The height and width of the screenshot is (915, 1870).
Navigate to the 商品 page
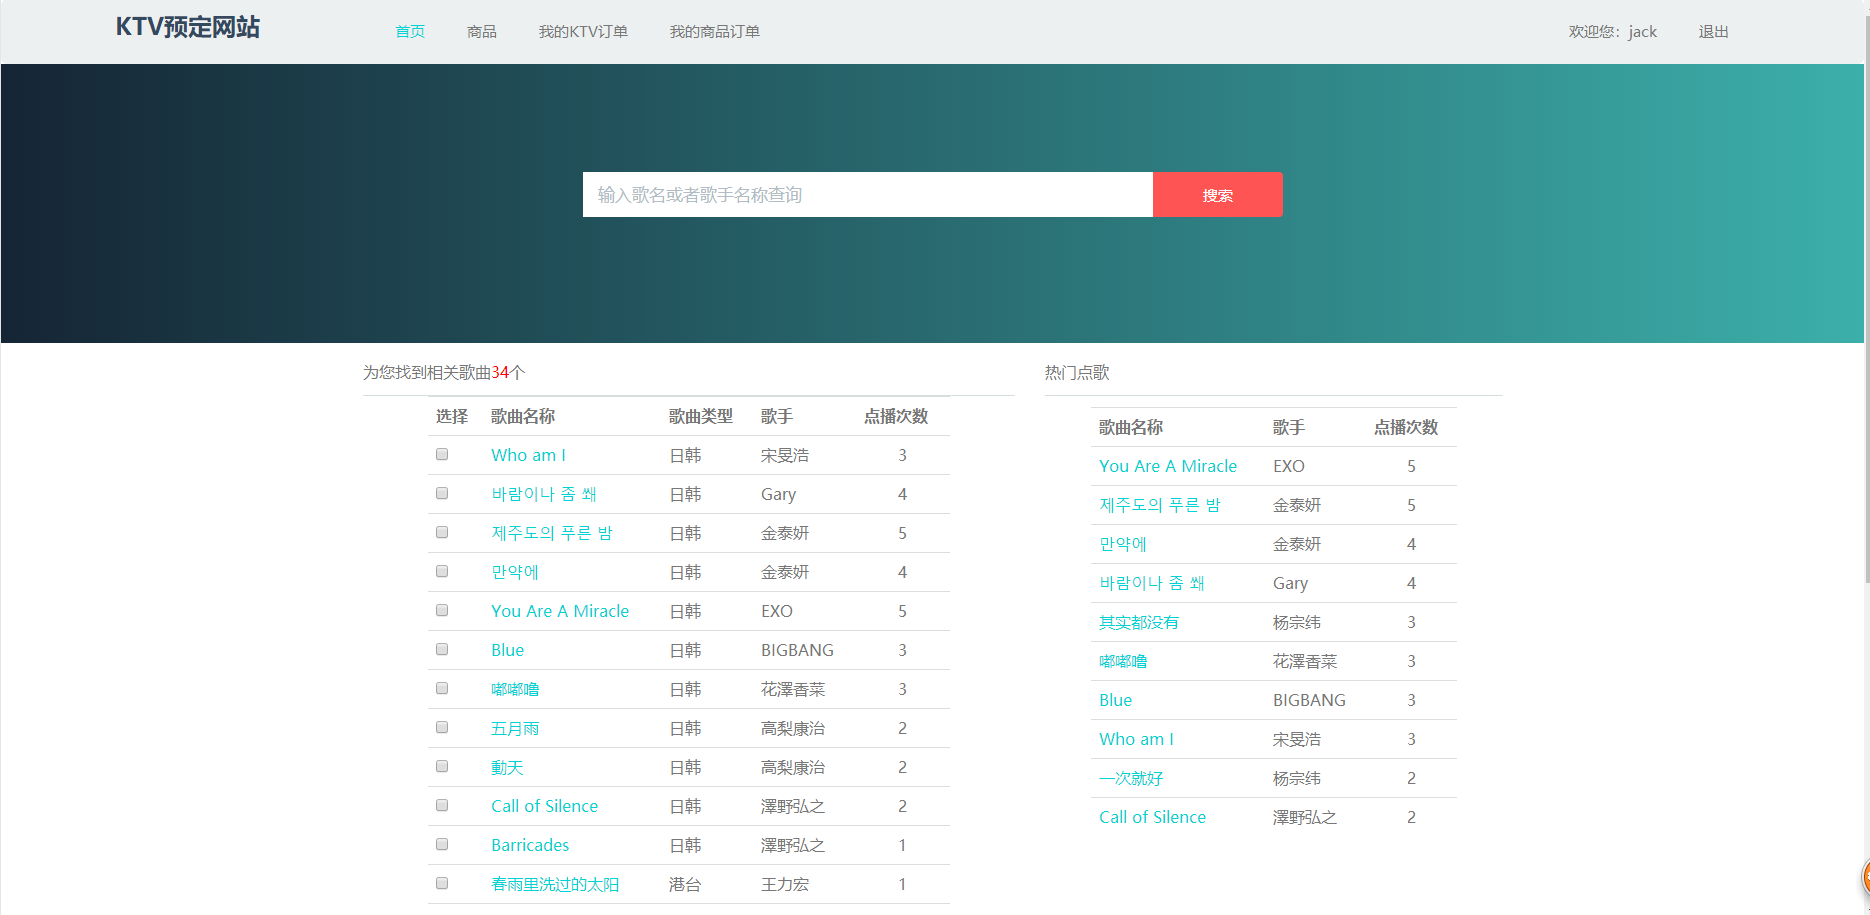tap(481, 31)
